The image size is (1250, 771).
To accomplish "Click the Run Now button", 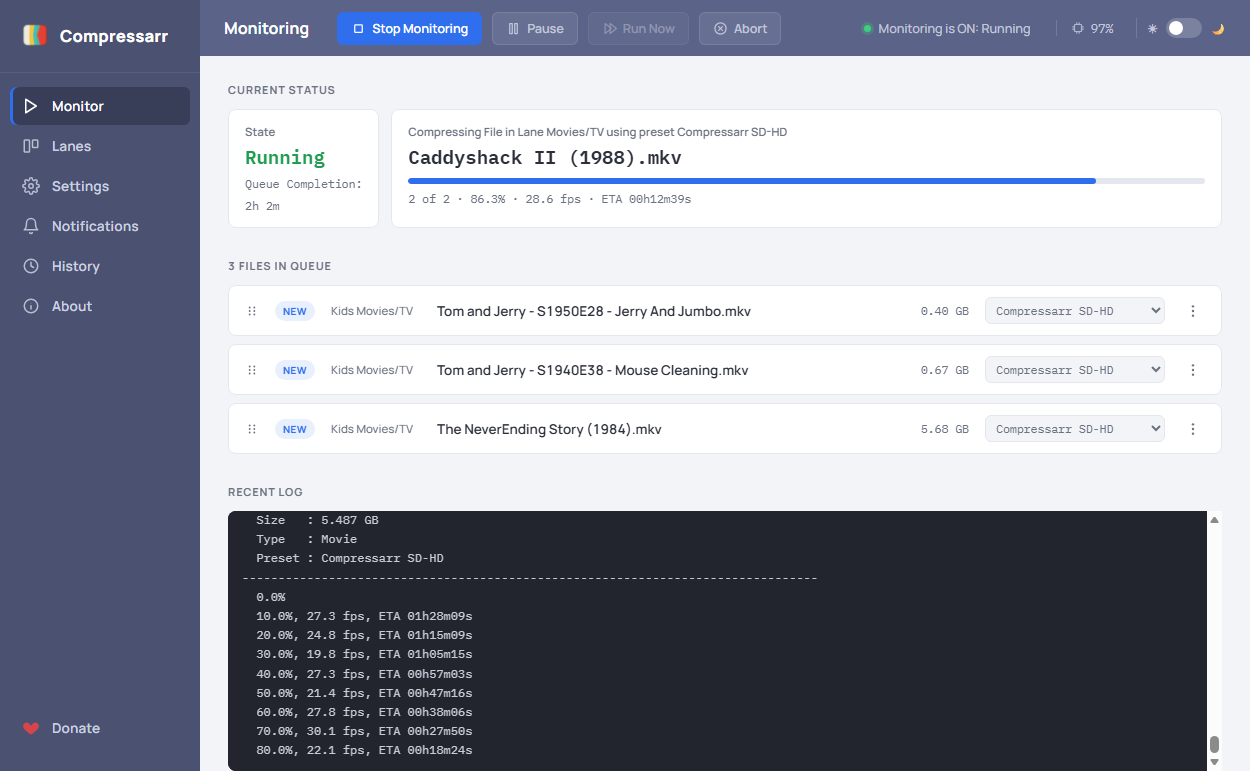I will click(x=638, y=29).
